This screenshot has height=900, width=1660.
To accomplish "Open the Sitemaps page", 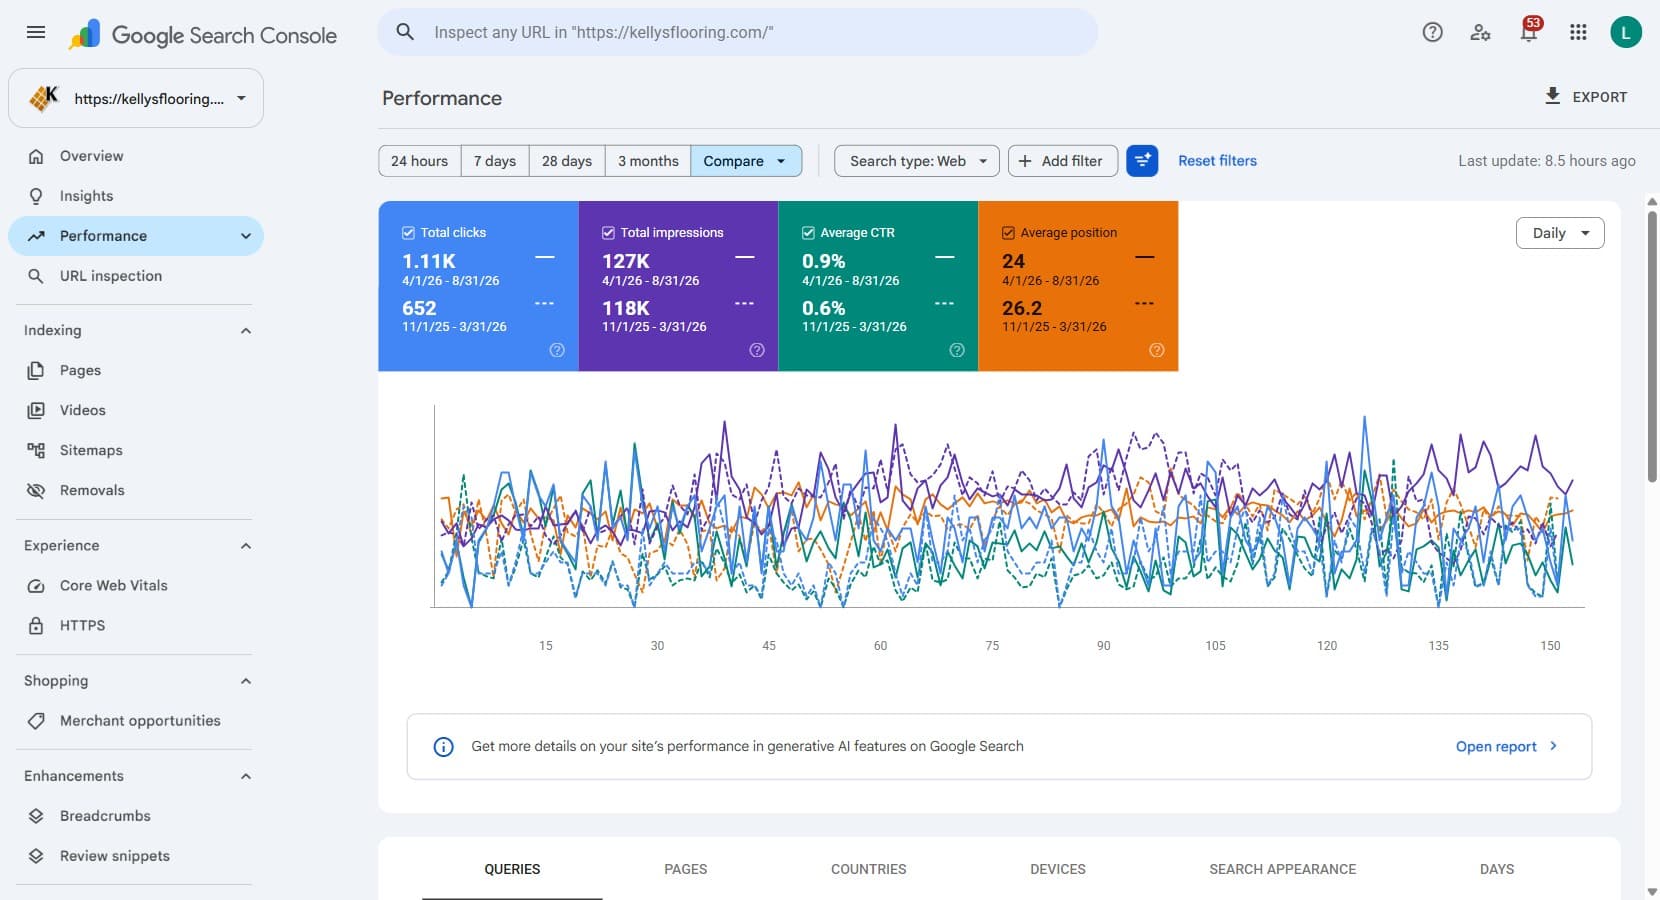I will click(91, 451).
